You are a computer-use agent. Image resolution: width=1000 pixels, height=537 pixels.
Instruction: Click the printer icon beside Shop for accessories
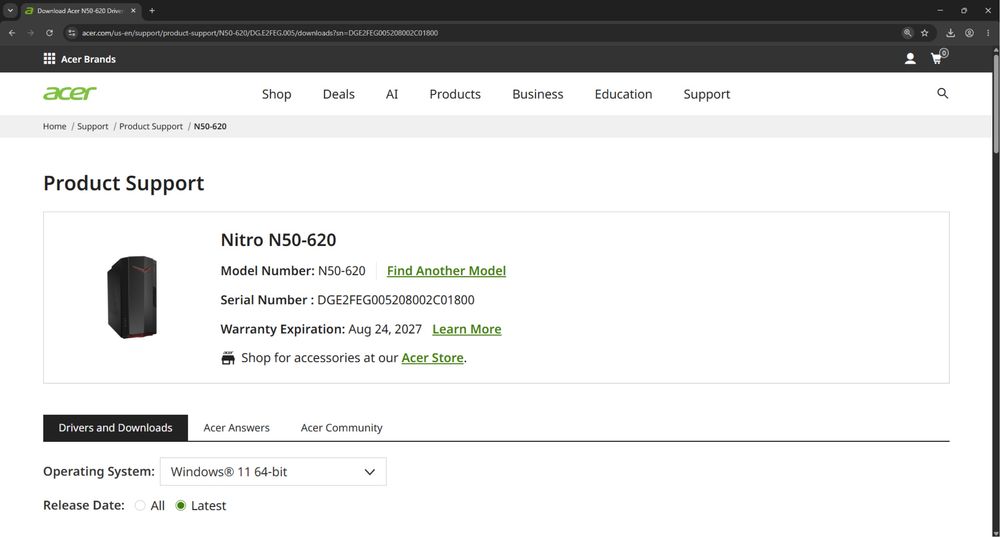coord(228,358)
